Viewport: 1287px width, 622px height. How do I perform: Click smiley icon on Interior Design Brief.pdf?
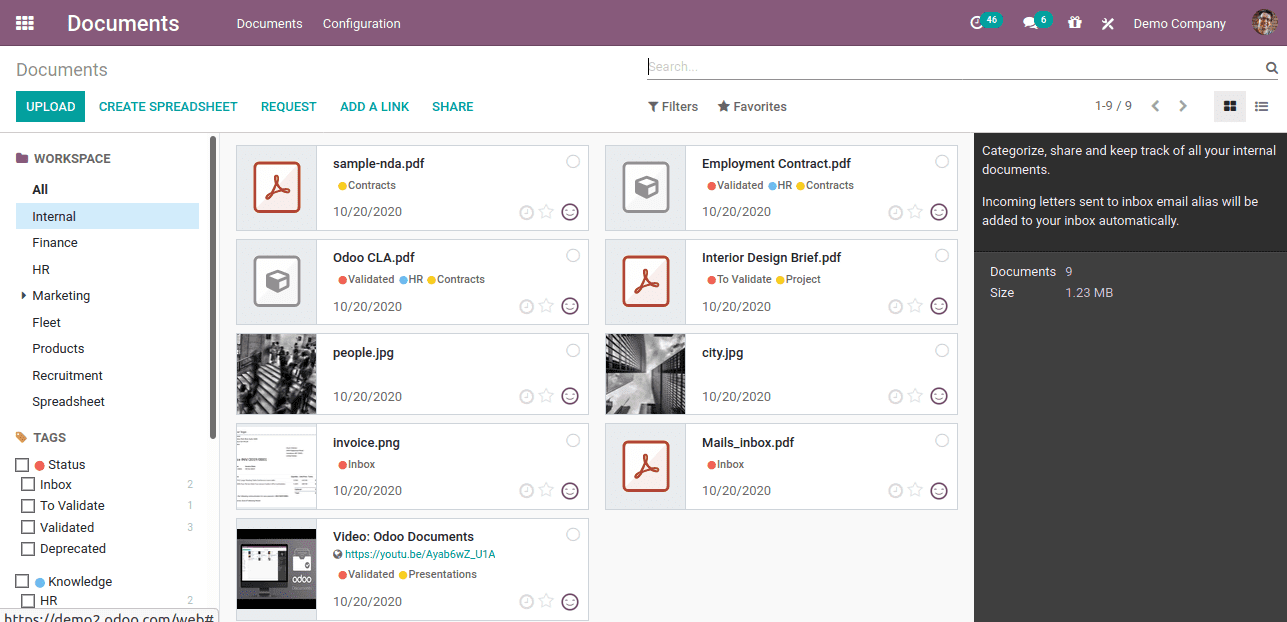939,306
